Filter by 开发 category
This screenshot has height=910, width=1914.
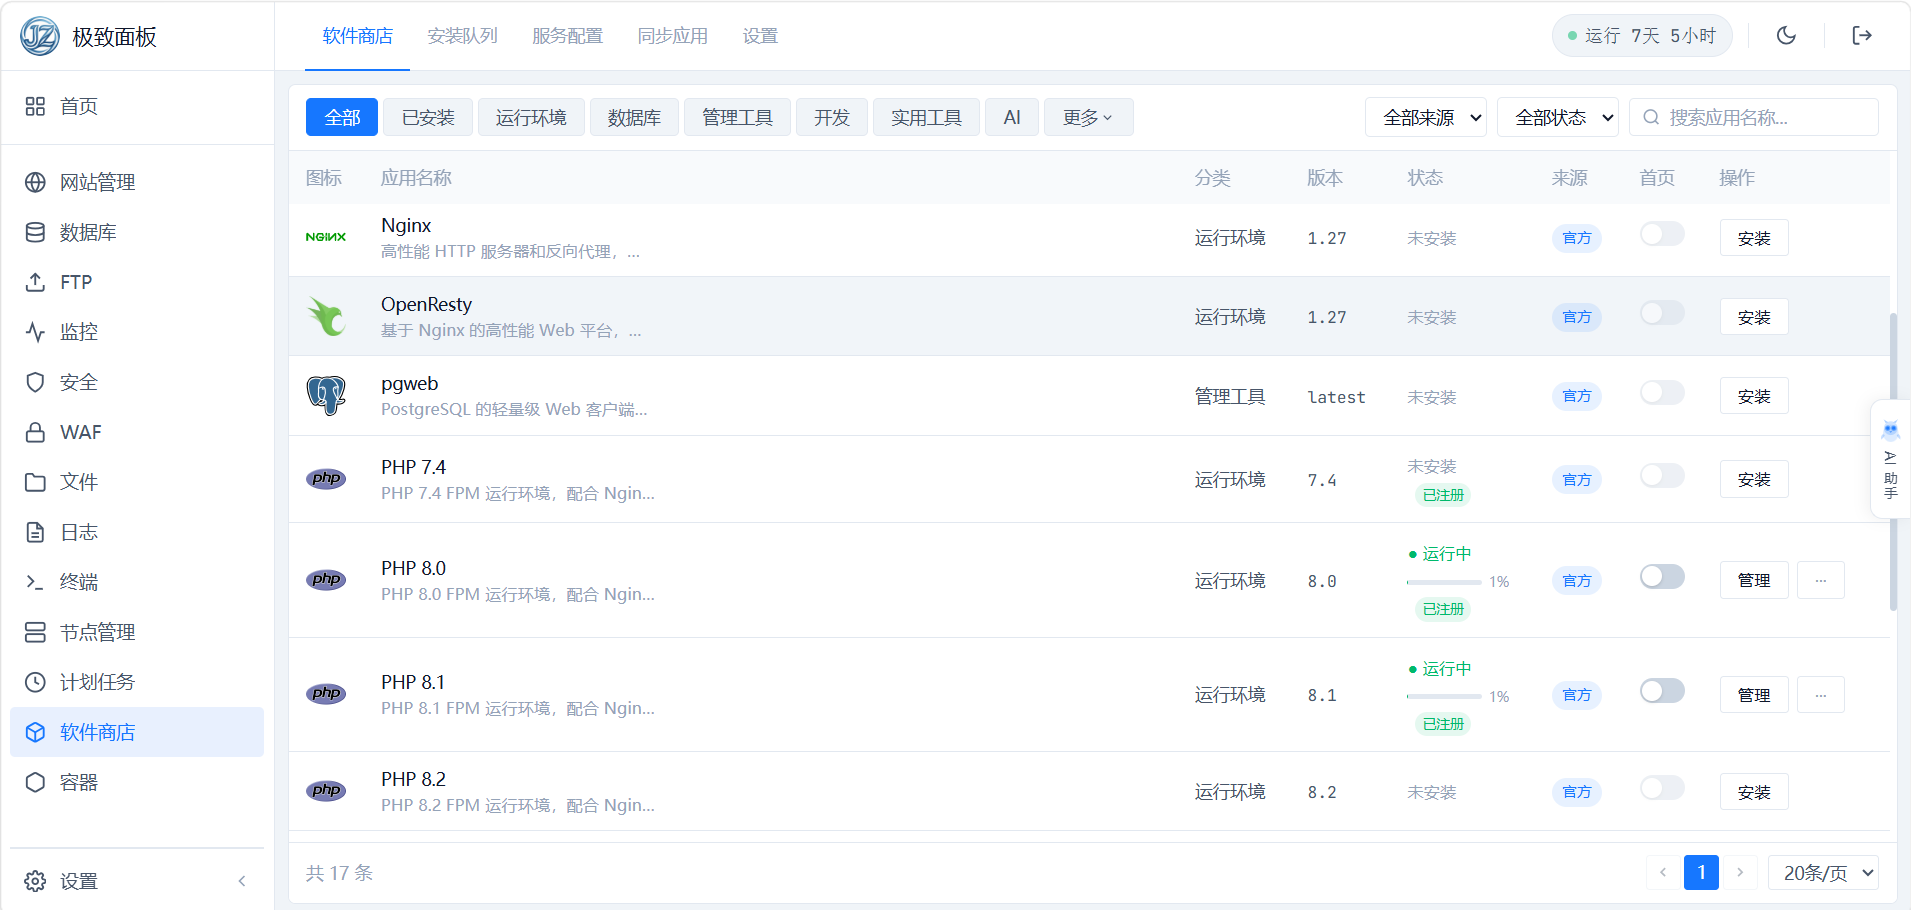(x=831, y=118)
